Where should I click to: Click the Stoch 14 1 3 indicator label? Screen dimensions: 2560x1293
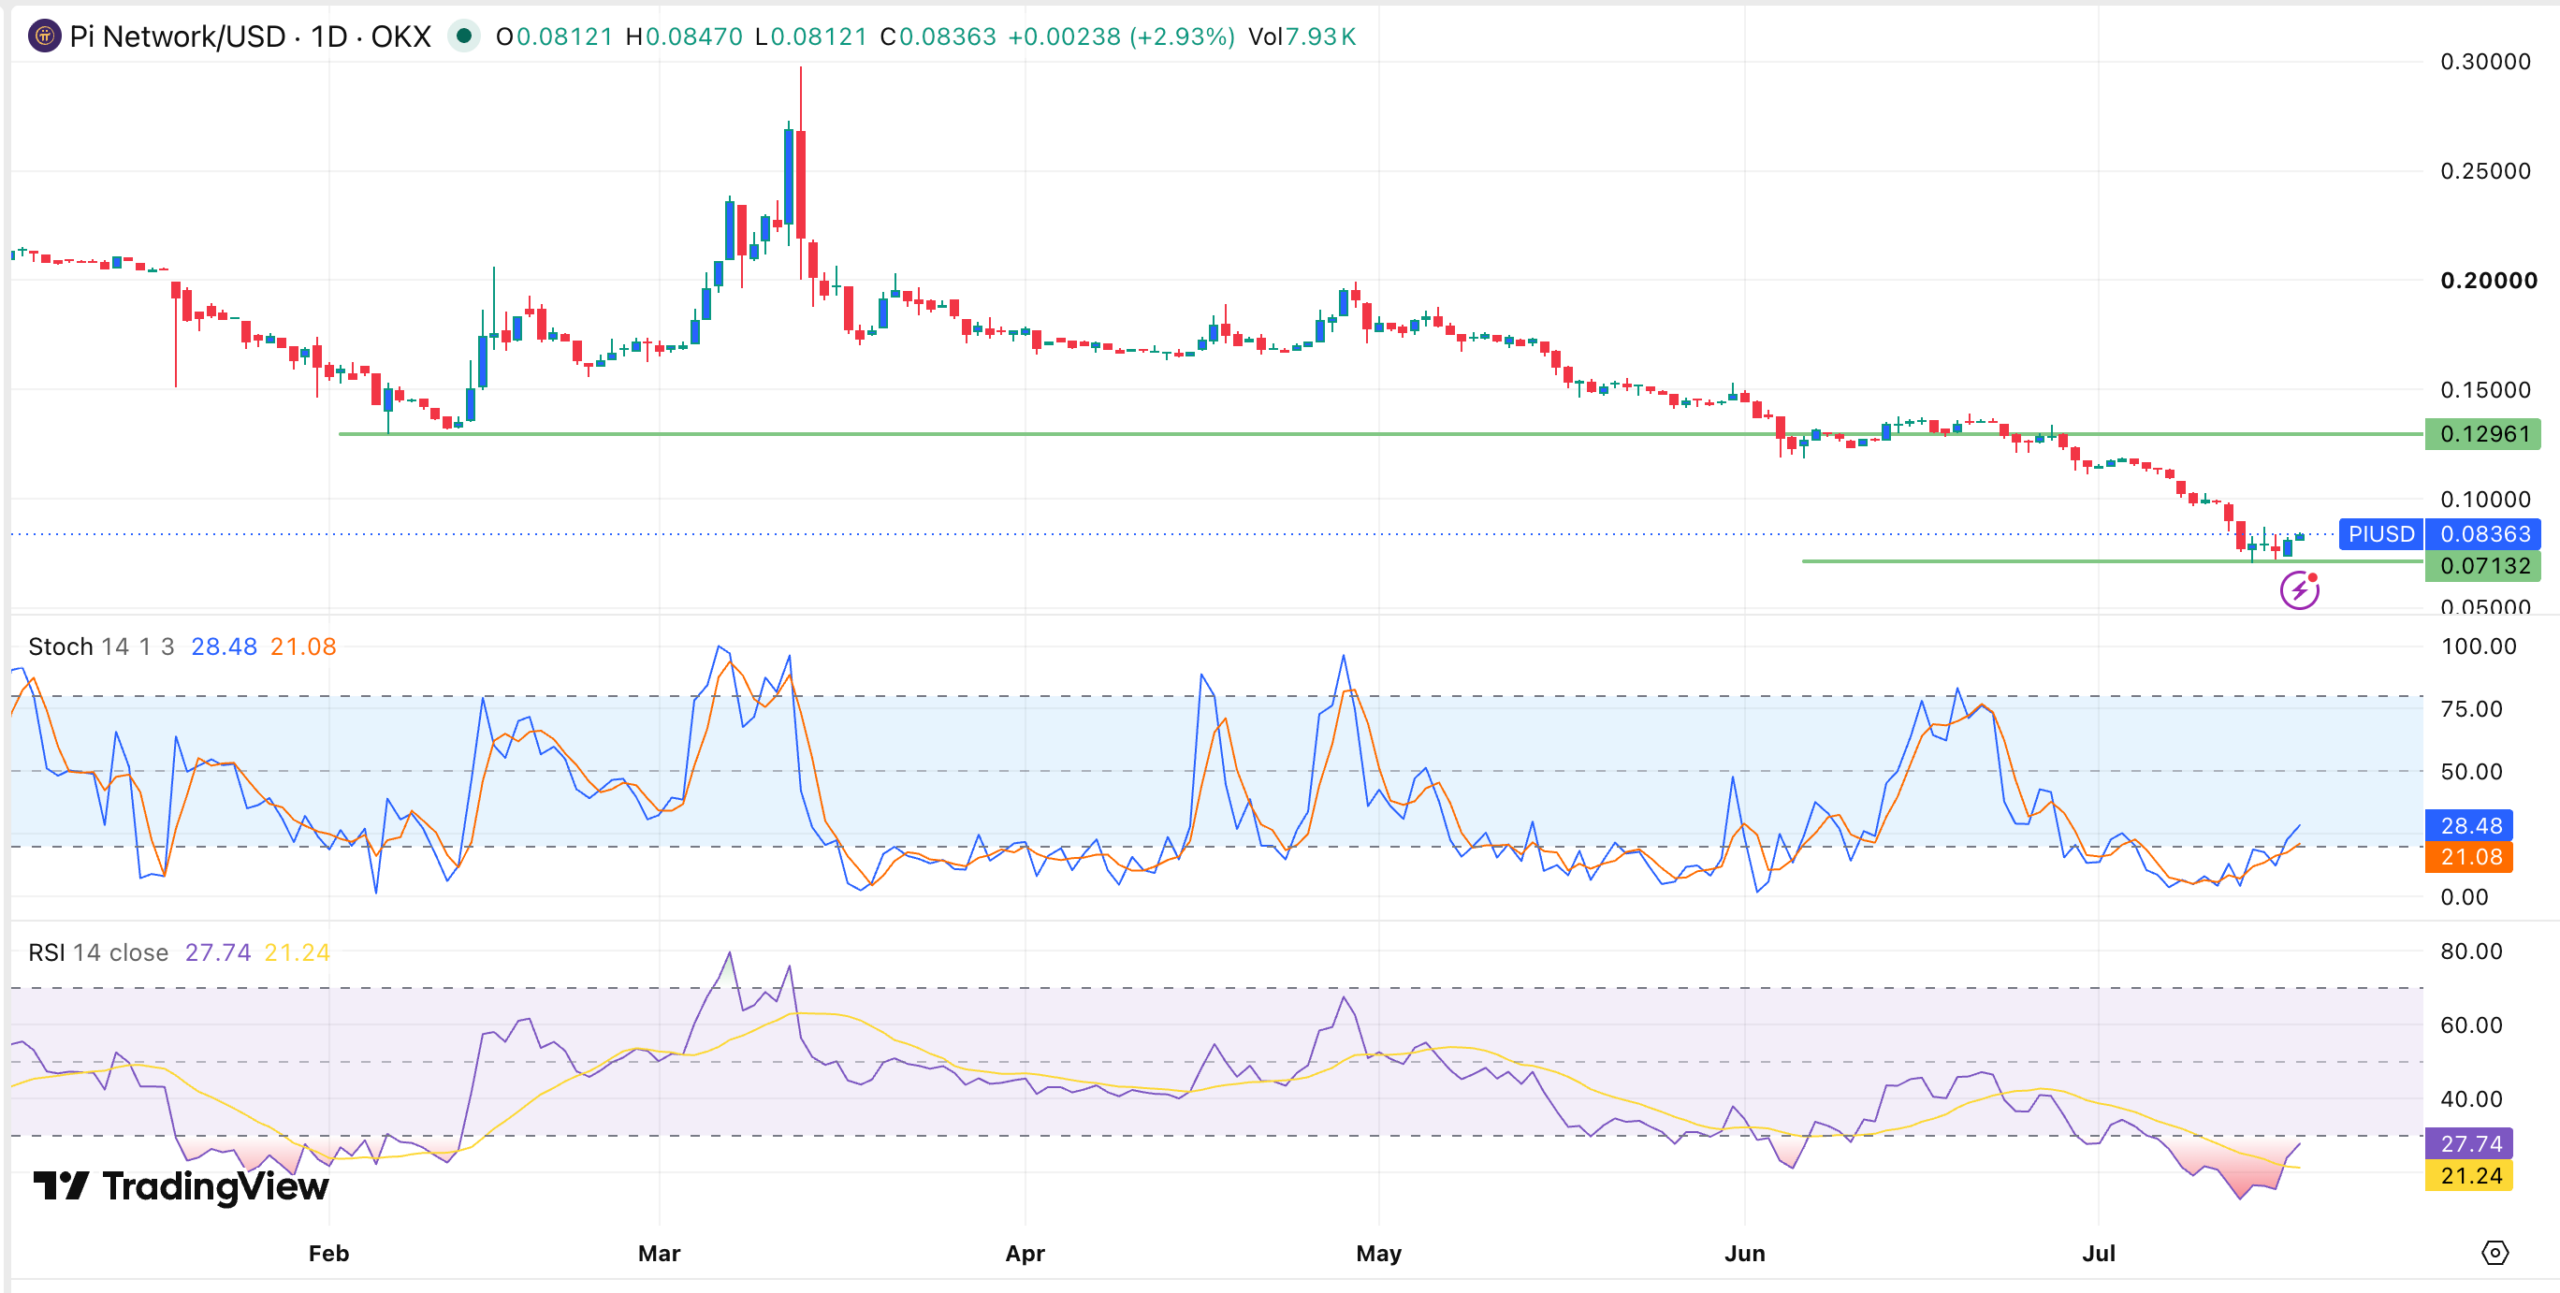pyautogui.click(x=101, y=647)
